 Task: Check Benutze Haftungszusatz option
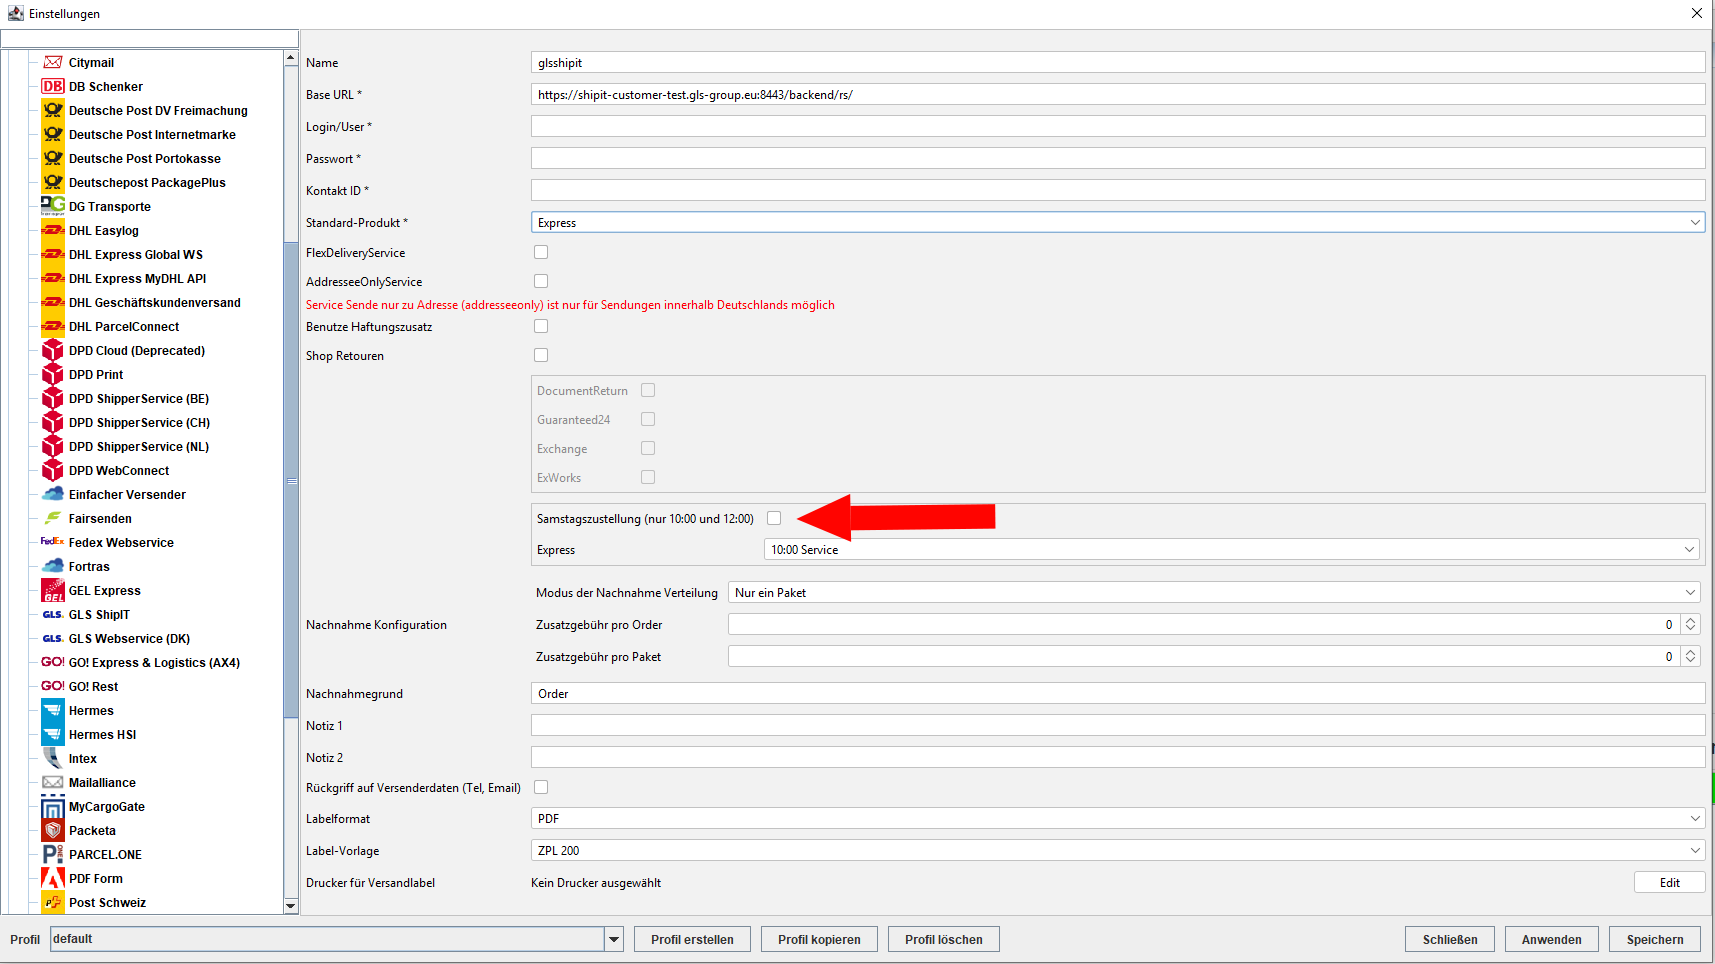541,326
